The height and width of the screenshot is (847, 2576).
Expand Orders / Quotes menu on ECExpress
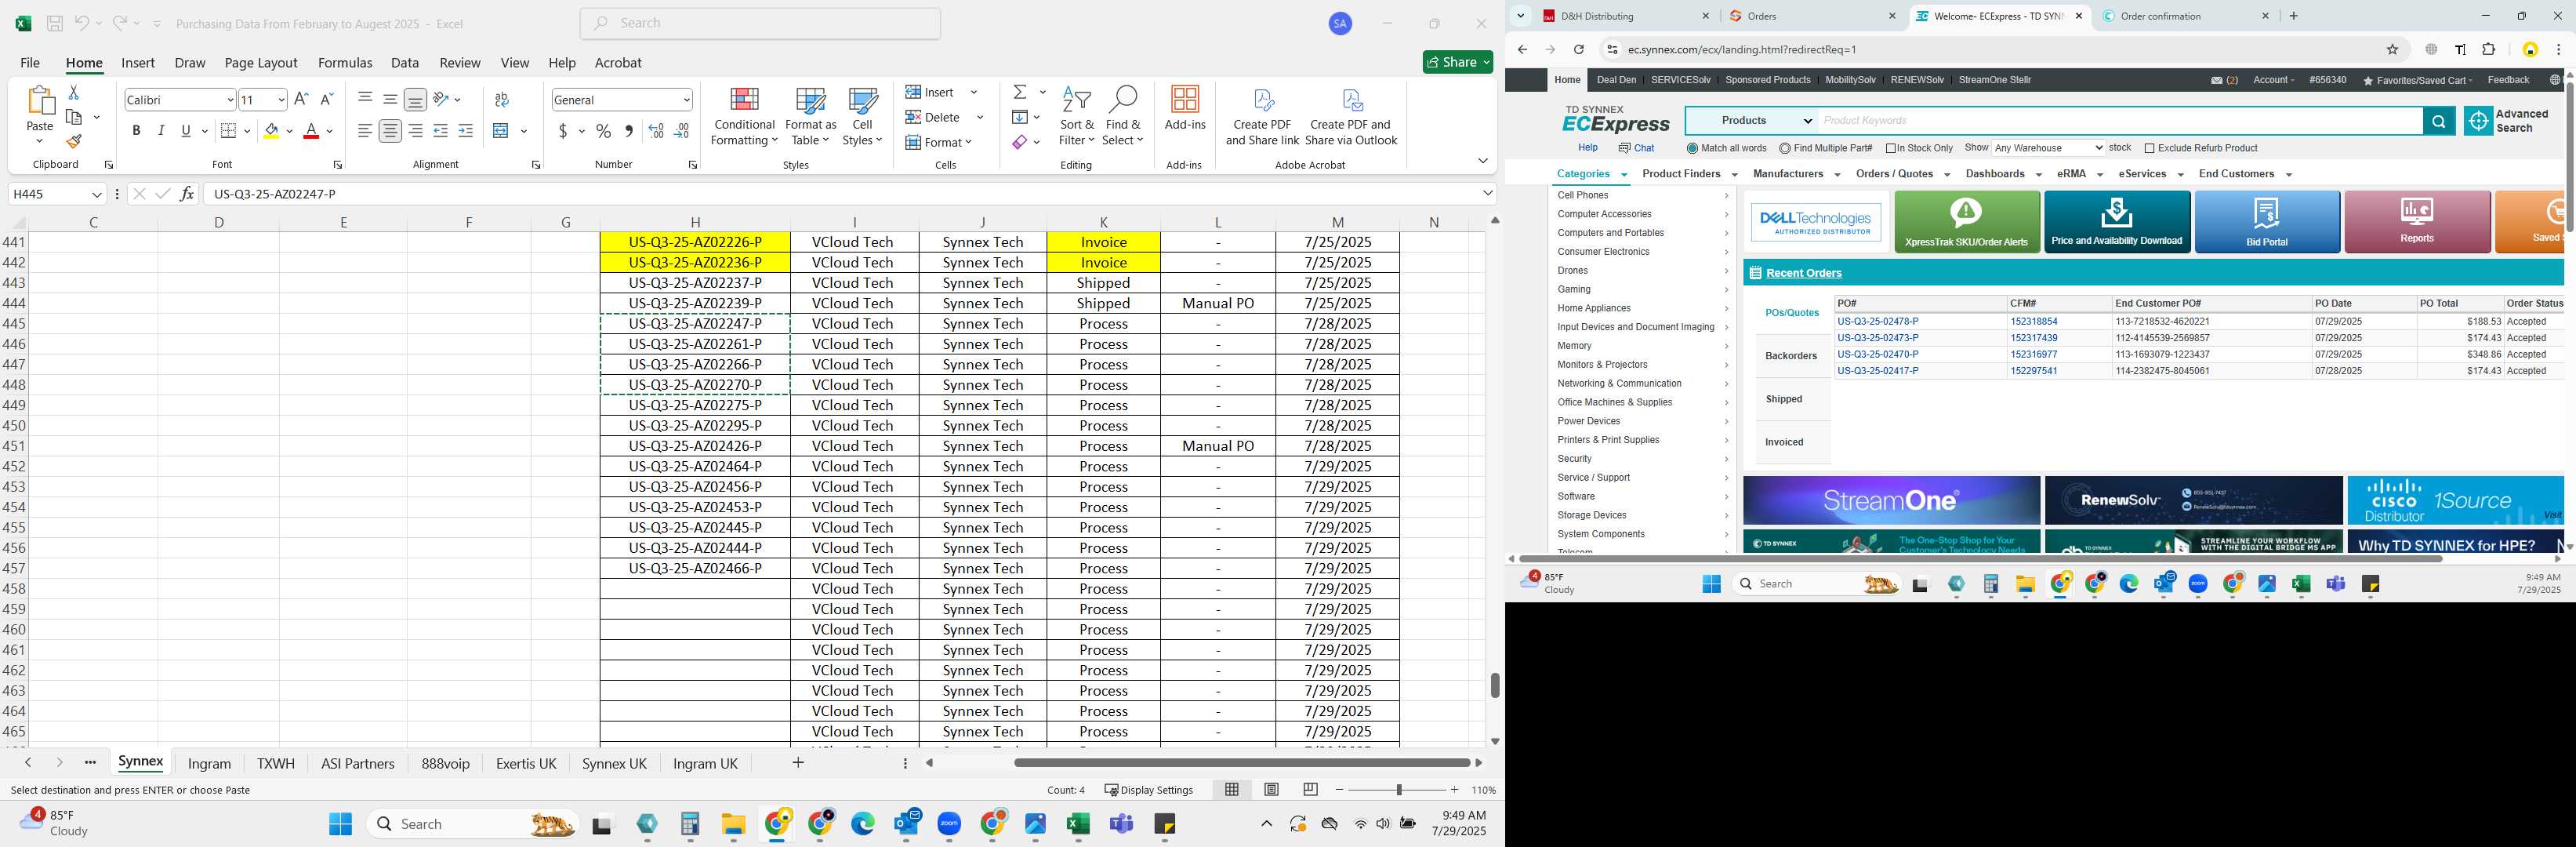tap(1902, 174)
